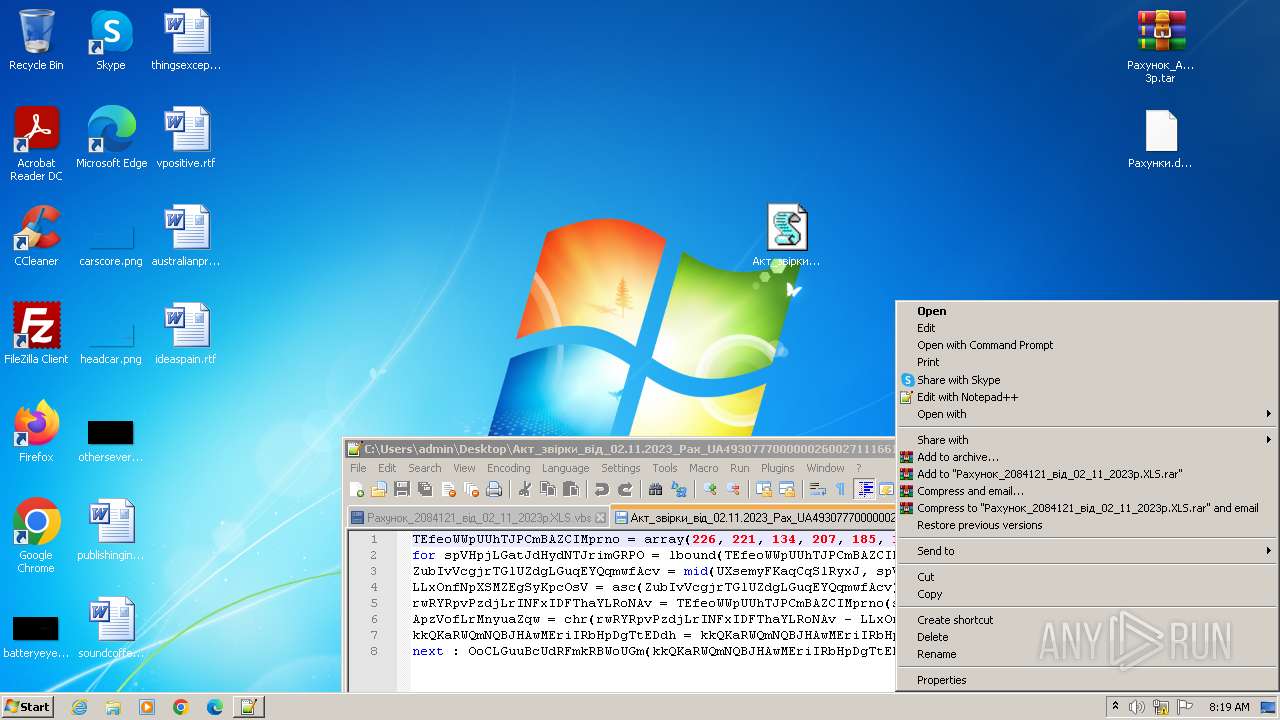Click the Zoom In toolbar icon
Viewport: 1280px width, 720px height.
(x=710, y=489)
